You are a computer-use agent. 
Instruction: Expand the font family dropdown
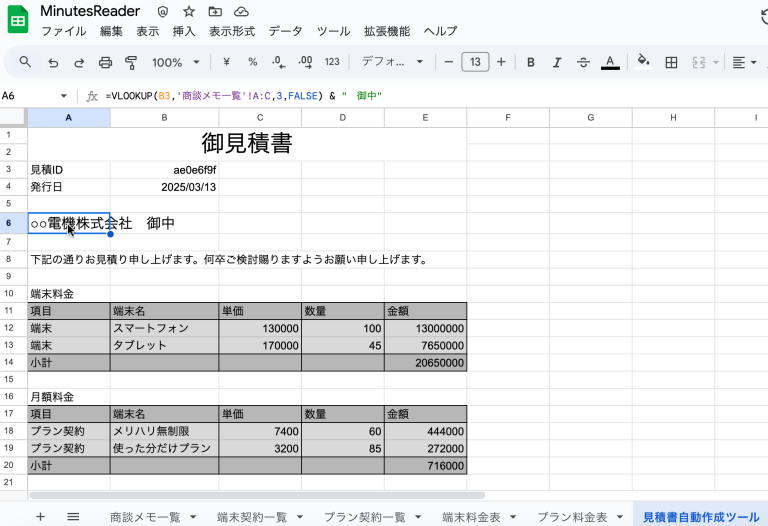tap(392, 62)
